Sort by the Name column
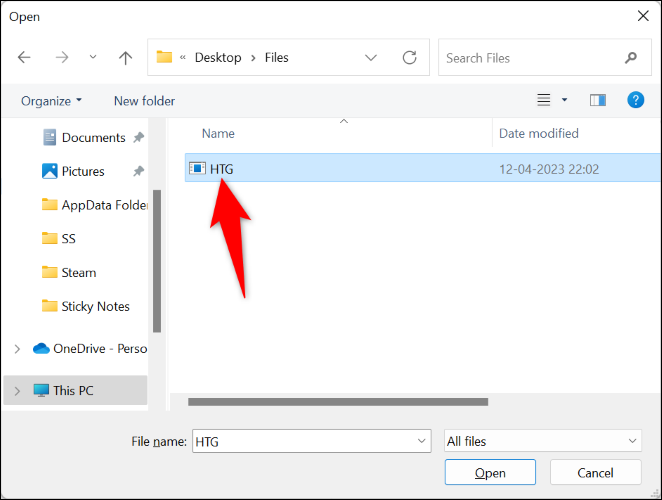 tap(218, 133)
